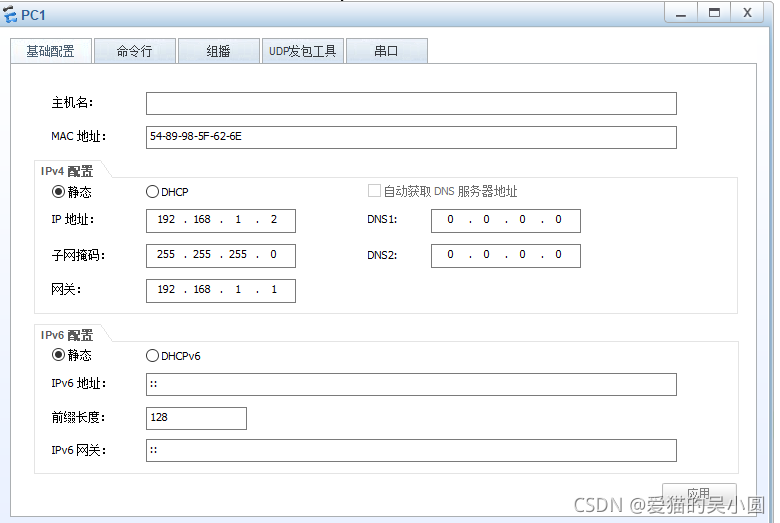This screenshot has height=523, width=780.
Task: Click the 主机名 input field
Action: pos(411,104)
